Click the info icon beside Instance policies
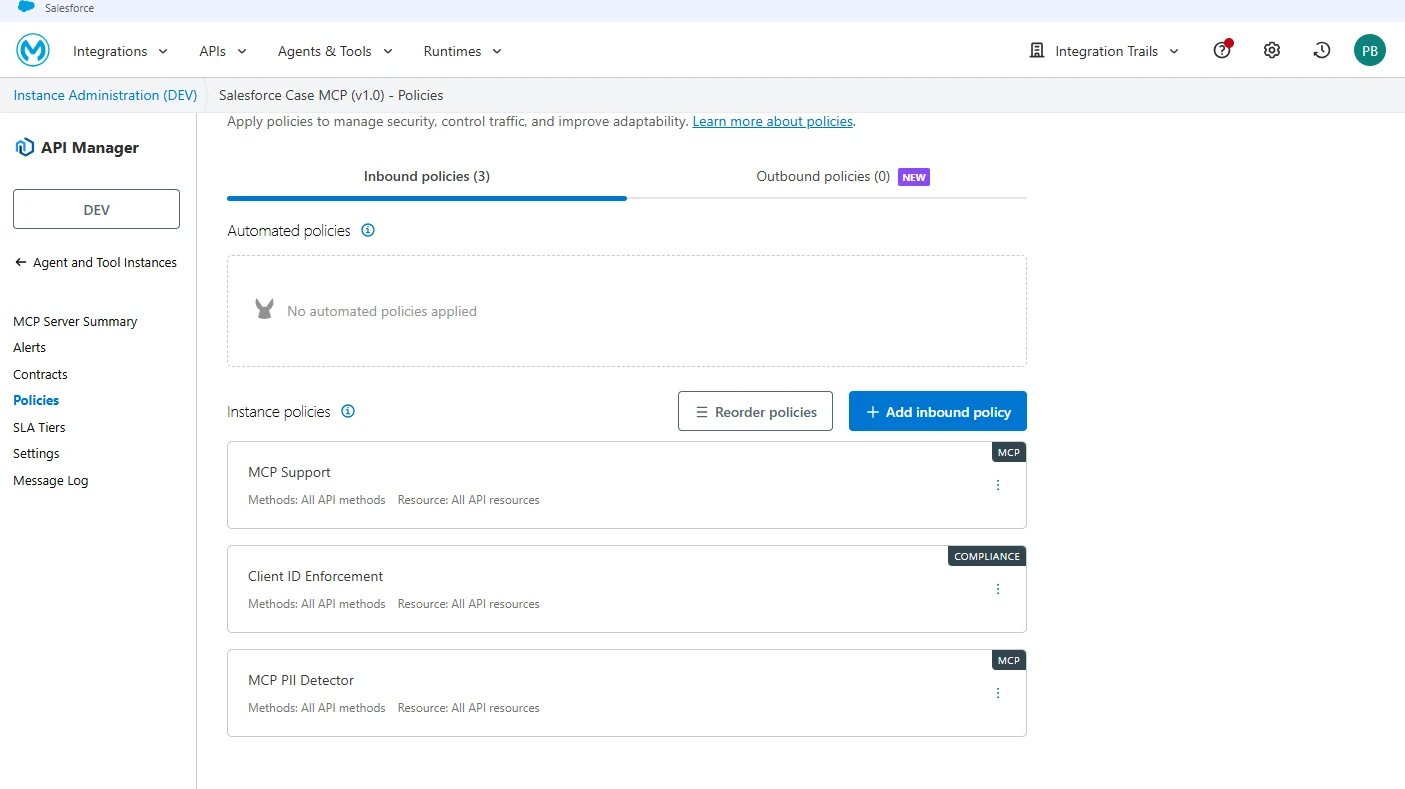This screenshot has width=1405, height=789. (348, 411)
